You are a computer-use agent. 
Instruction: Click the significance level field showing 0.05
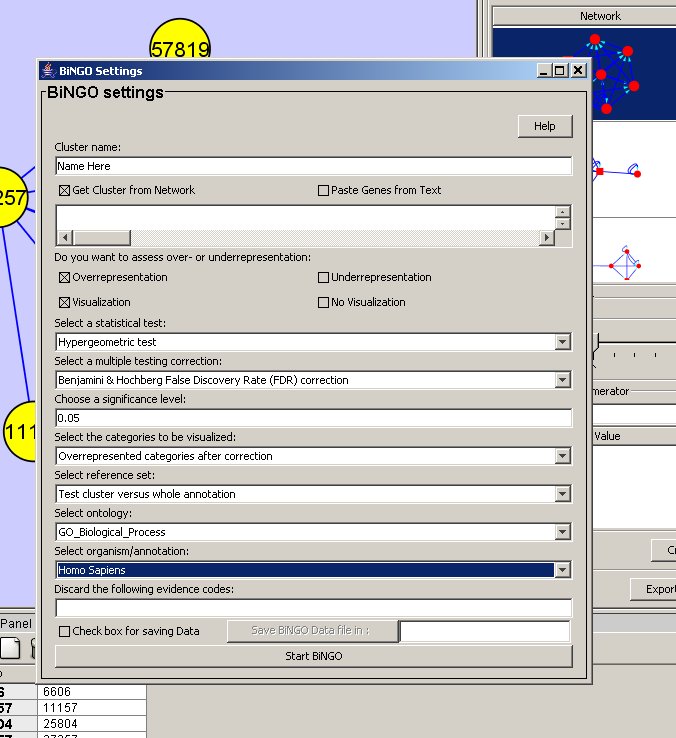313,418
